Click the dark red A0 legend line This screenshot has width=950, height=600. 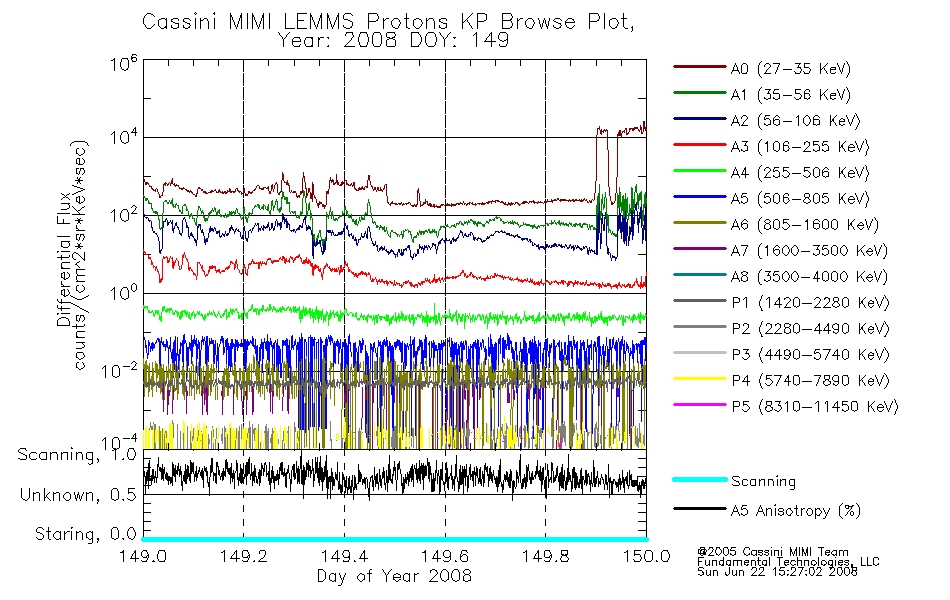(700, 67)
